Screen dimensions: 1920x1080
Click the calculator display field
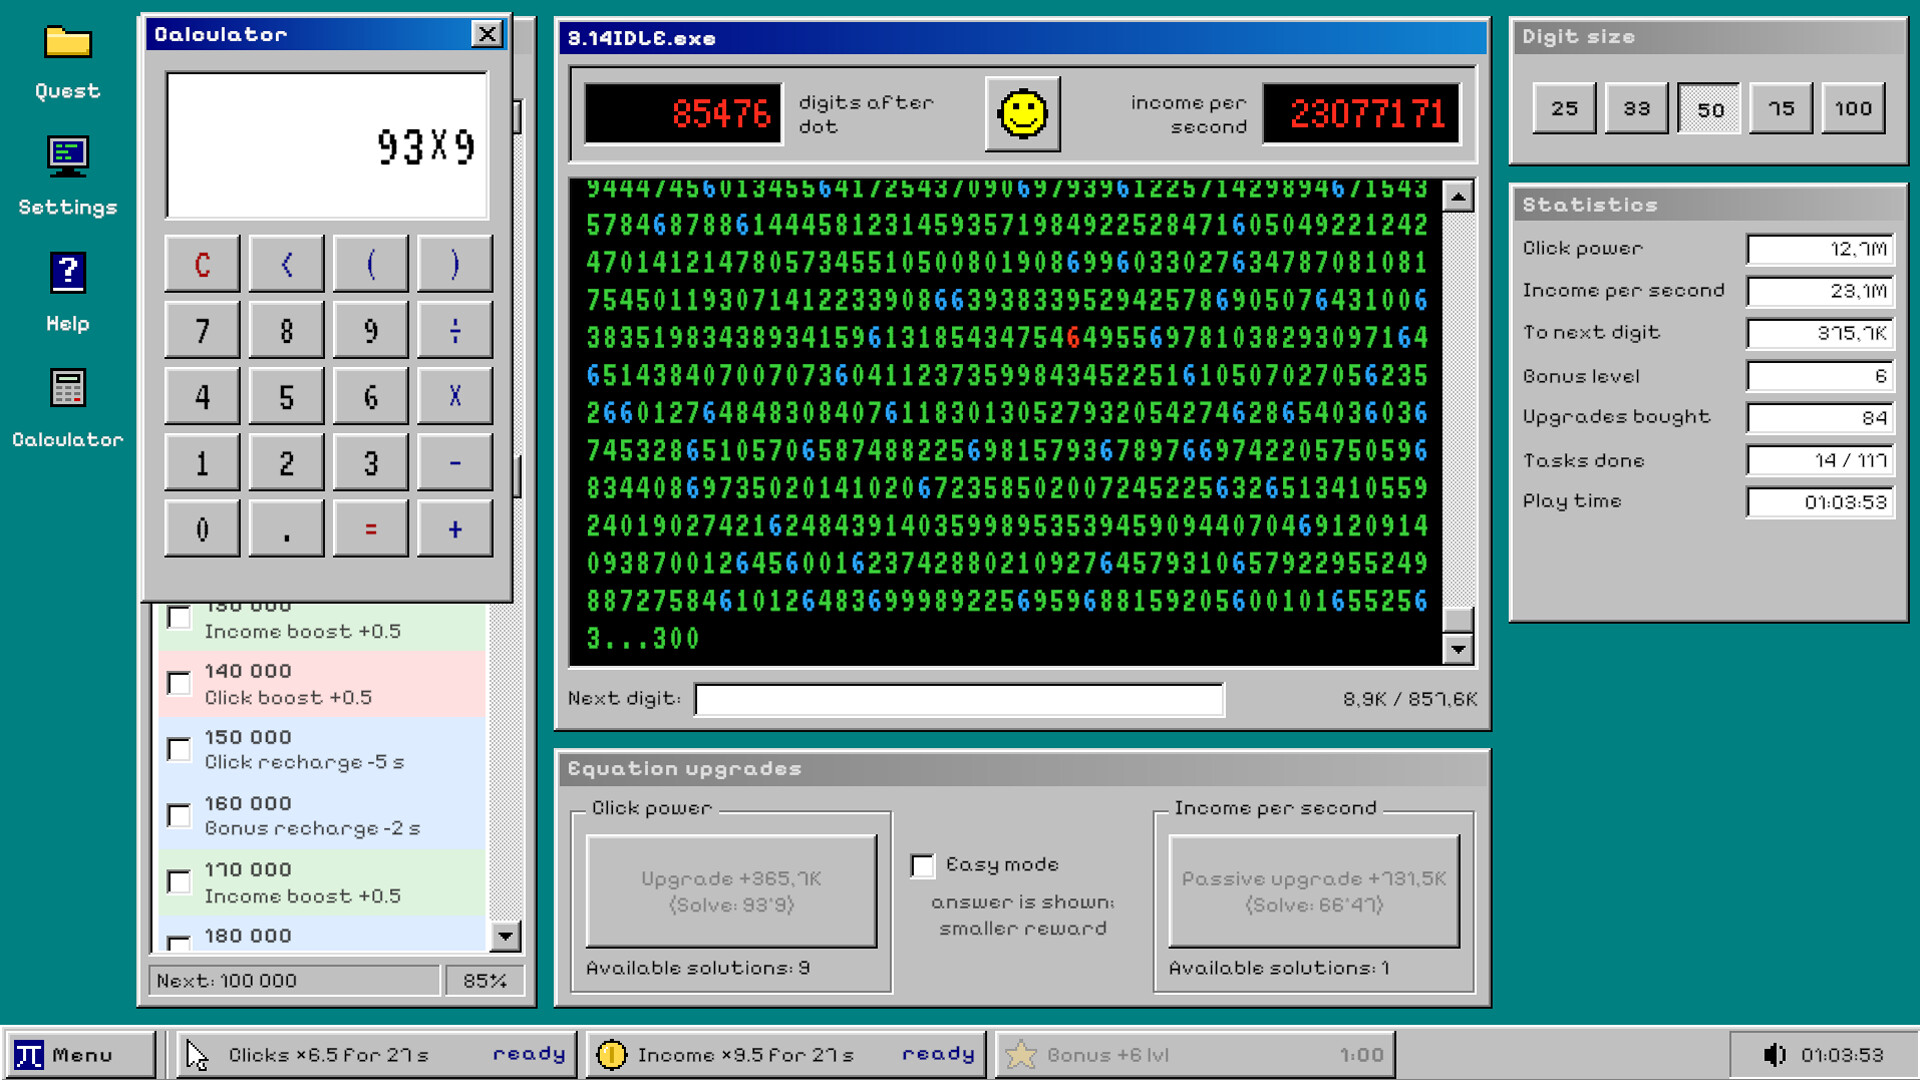point(327,145)
